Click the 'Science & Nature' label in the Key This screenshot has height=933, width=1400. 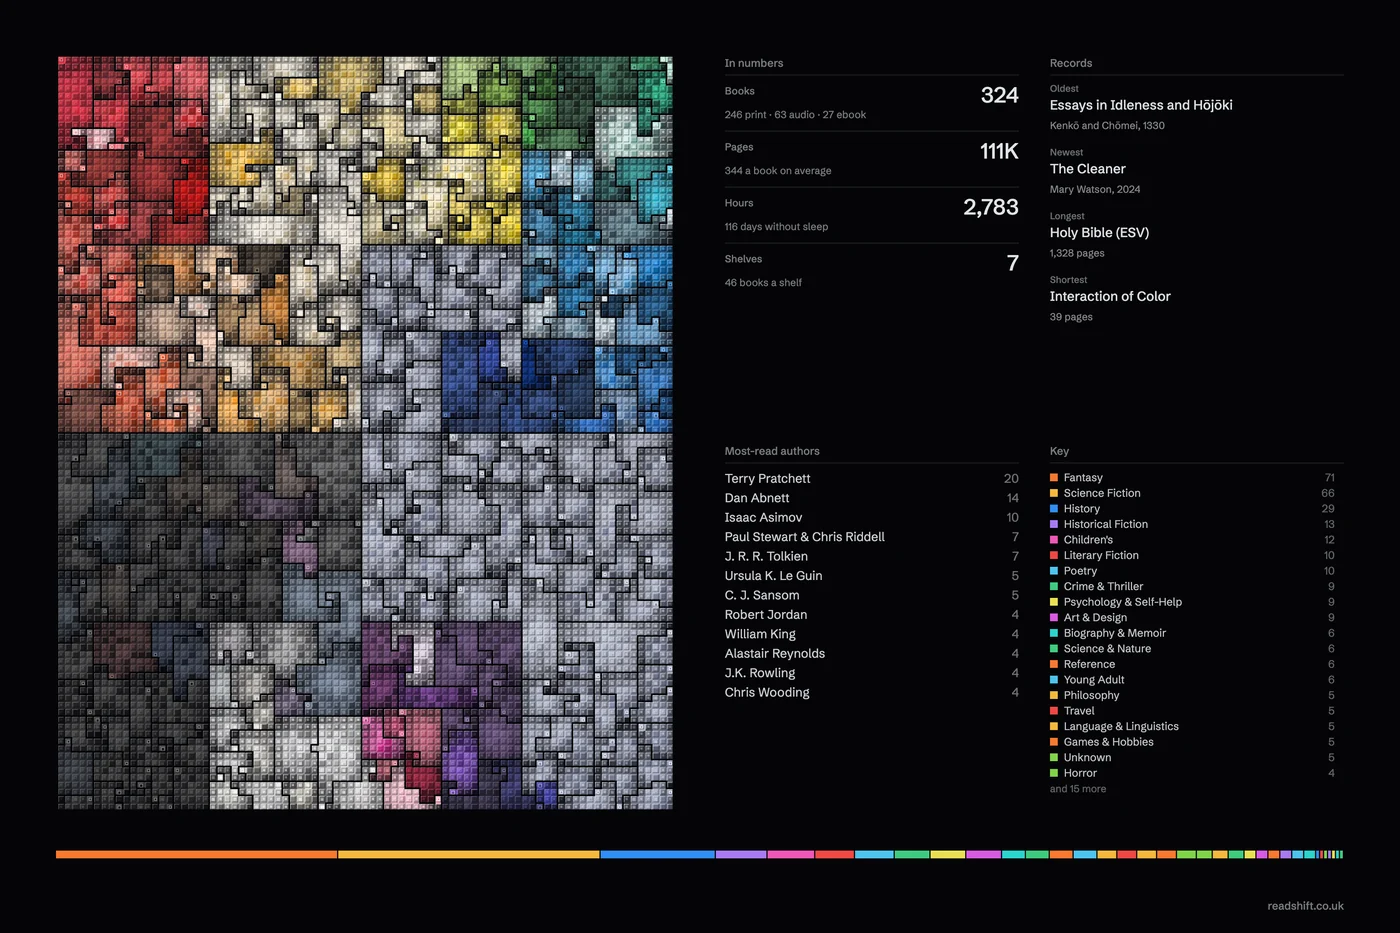(x=1107, y=649)
